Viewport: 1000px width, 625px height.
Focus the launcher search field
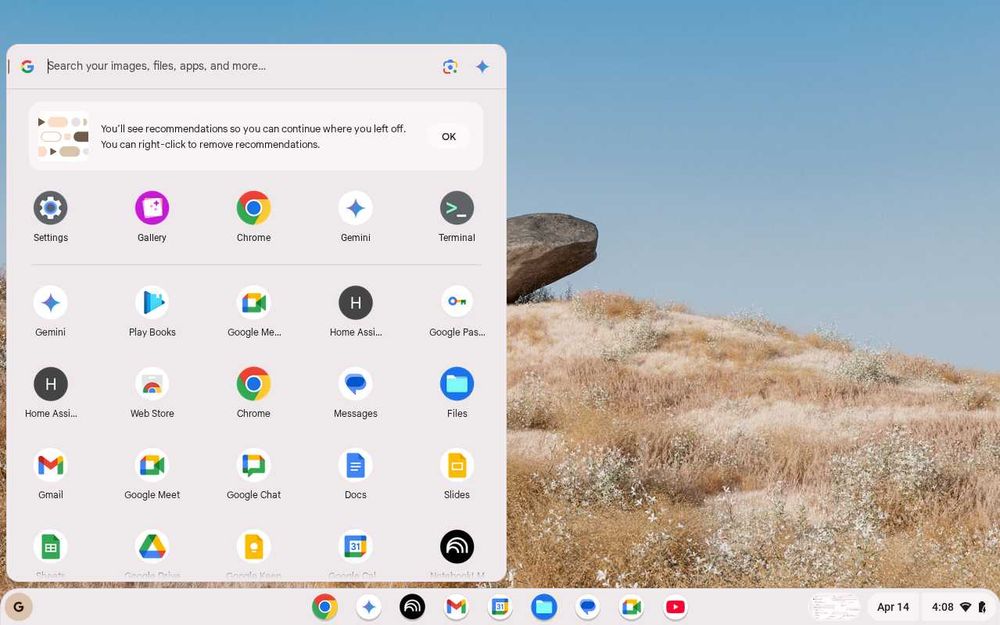239,66
